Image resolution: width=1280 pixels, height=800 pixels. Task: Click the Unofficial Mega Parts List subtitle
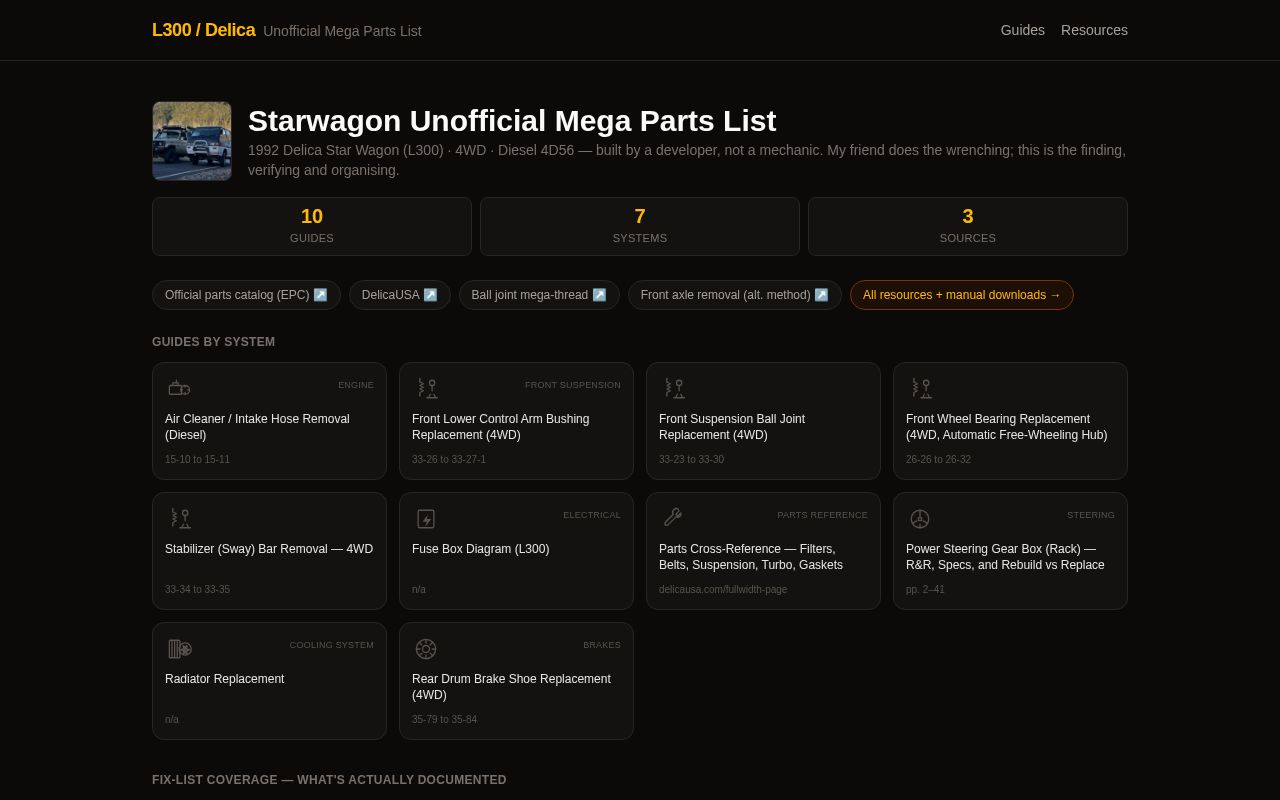pos(342,31)
